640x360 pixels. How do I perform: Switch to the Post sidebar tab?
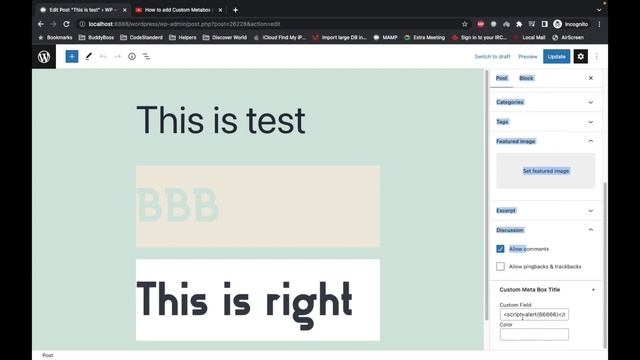point(502,78)
